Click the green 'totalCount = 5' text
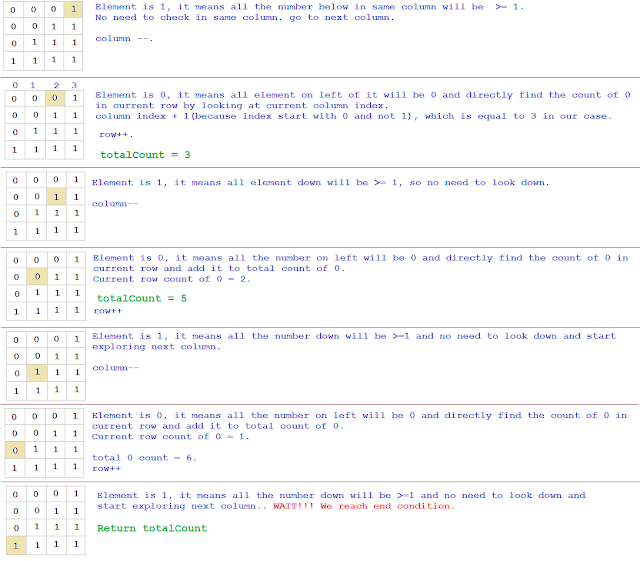Viewport: 640px width, 561px height. [142, 298]
